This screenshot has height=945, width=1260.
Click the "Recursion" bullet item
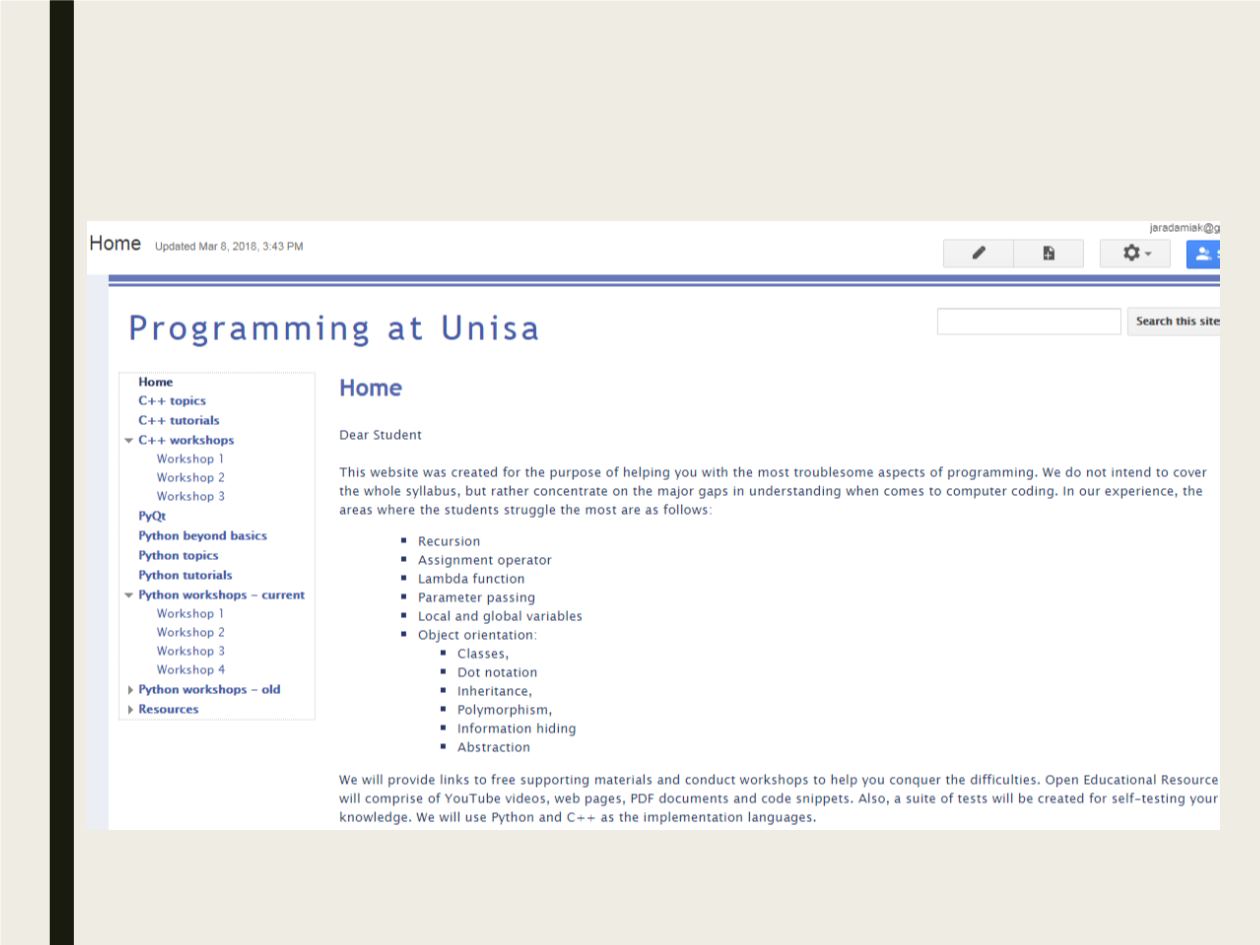coord(449,541)
